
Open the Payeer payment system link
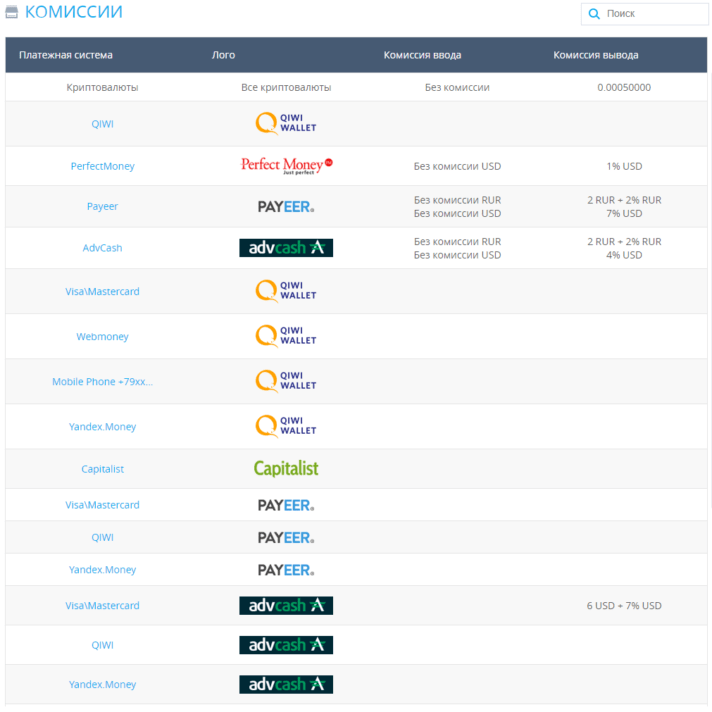[102, 206]
